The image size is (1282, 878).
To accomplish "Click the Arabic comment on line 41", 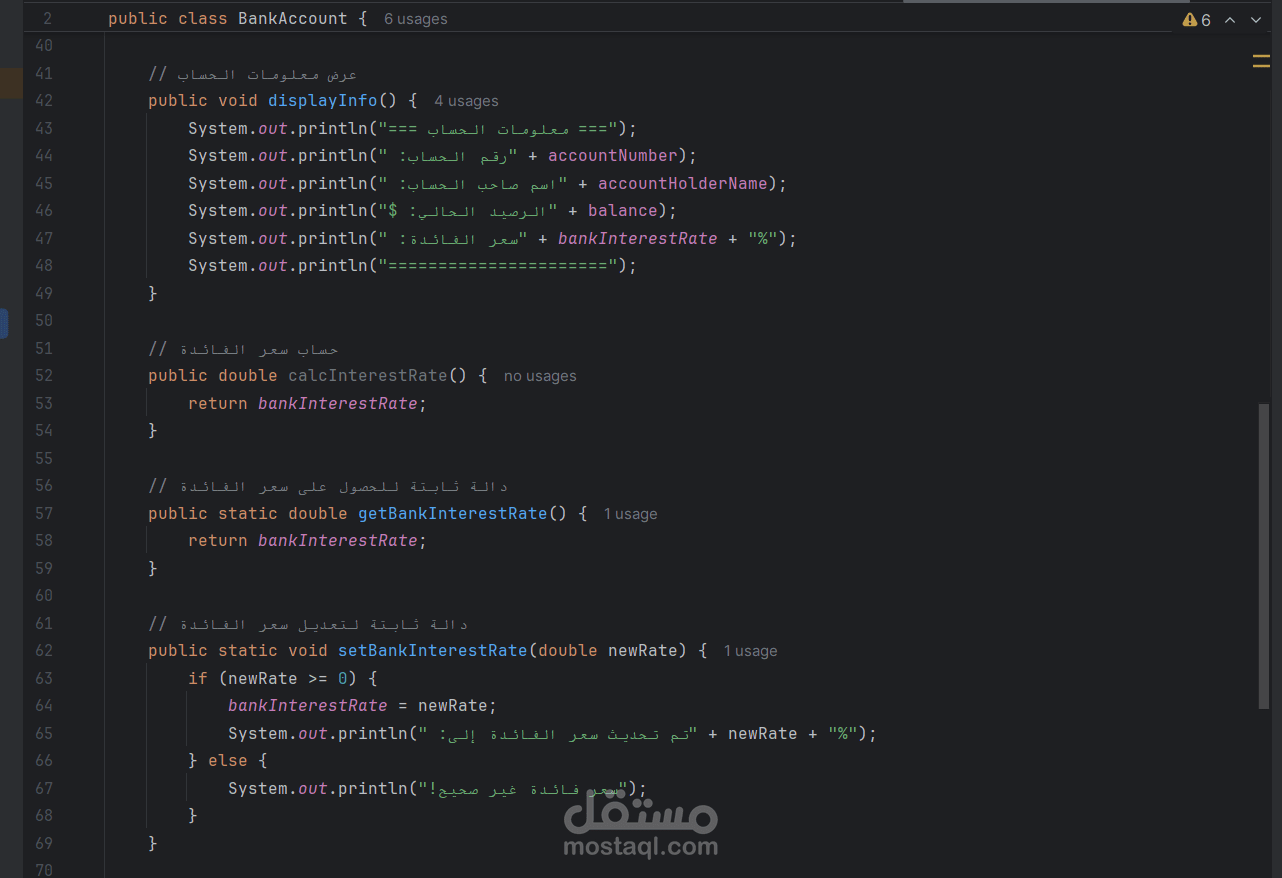I will click(x=253, y=74).
